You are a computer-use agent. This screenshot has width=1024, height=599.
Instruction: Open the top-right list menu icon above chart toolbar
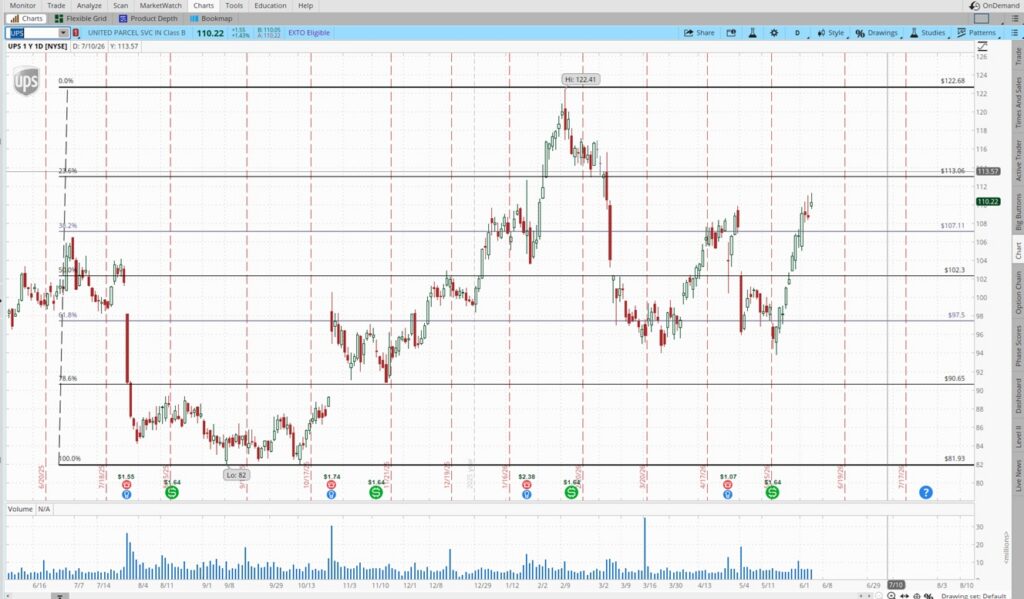1014,18
